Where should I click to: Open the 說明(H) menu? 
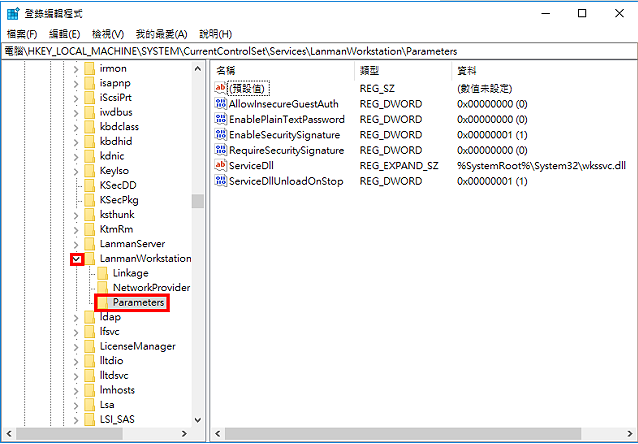tap(216, 34)
